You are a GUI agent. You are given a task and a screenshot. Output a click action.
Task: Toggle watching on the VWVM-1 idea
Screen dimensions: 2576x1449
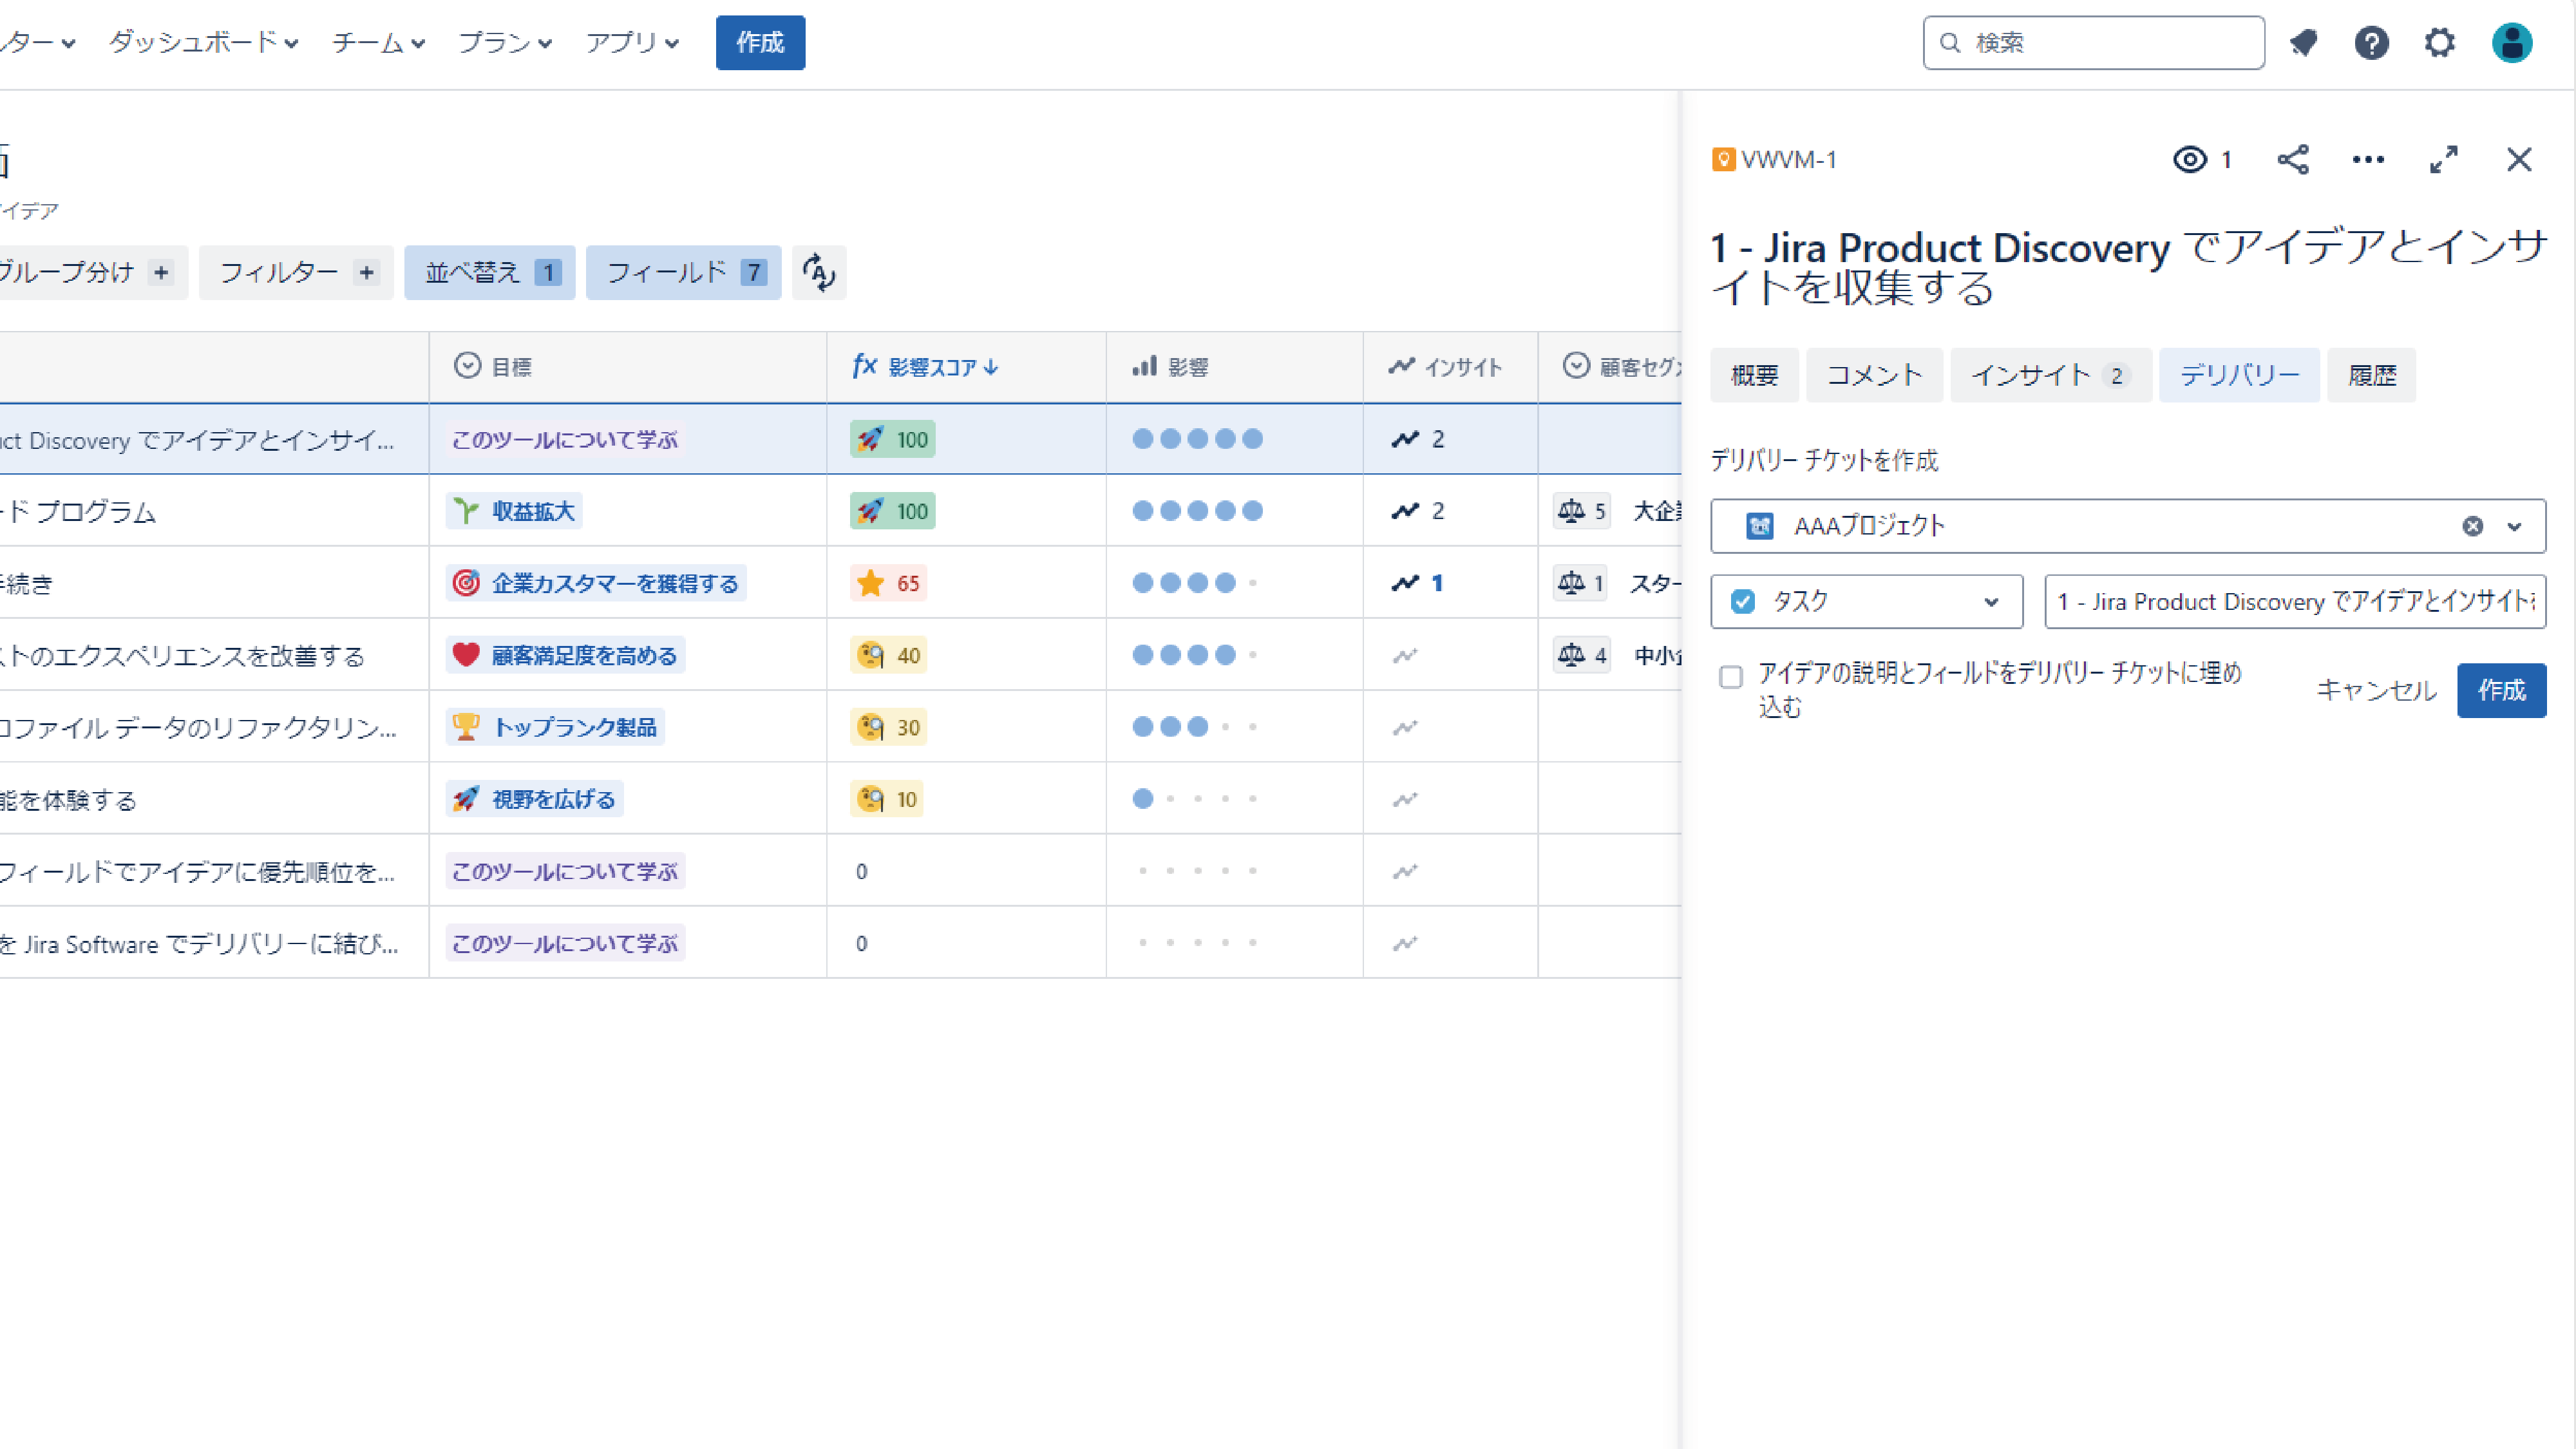pos(2190,159)
